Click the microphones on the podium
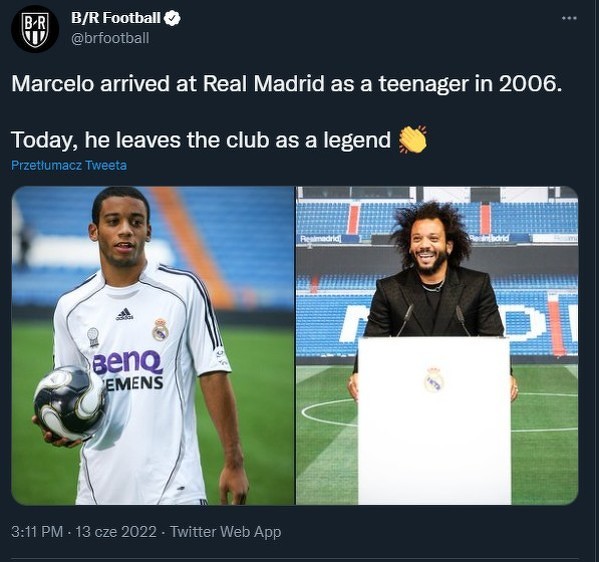599x562 pixels. pos(434,320)
